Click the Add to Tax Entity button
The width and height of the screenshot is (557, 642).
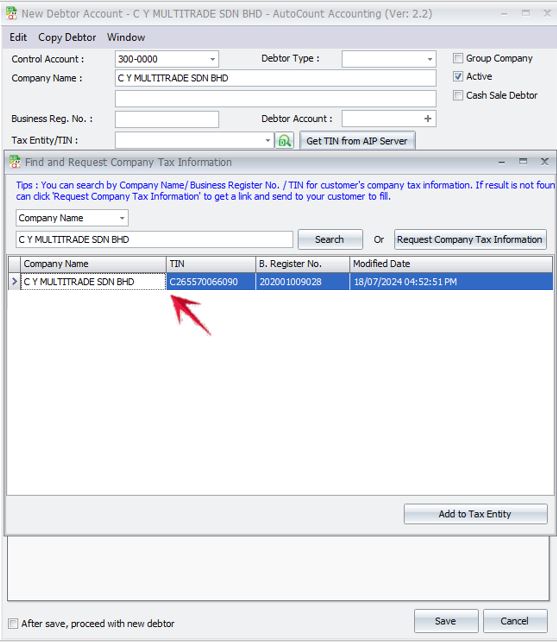click(475, 514)
